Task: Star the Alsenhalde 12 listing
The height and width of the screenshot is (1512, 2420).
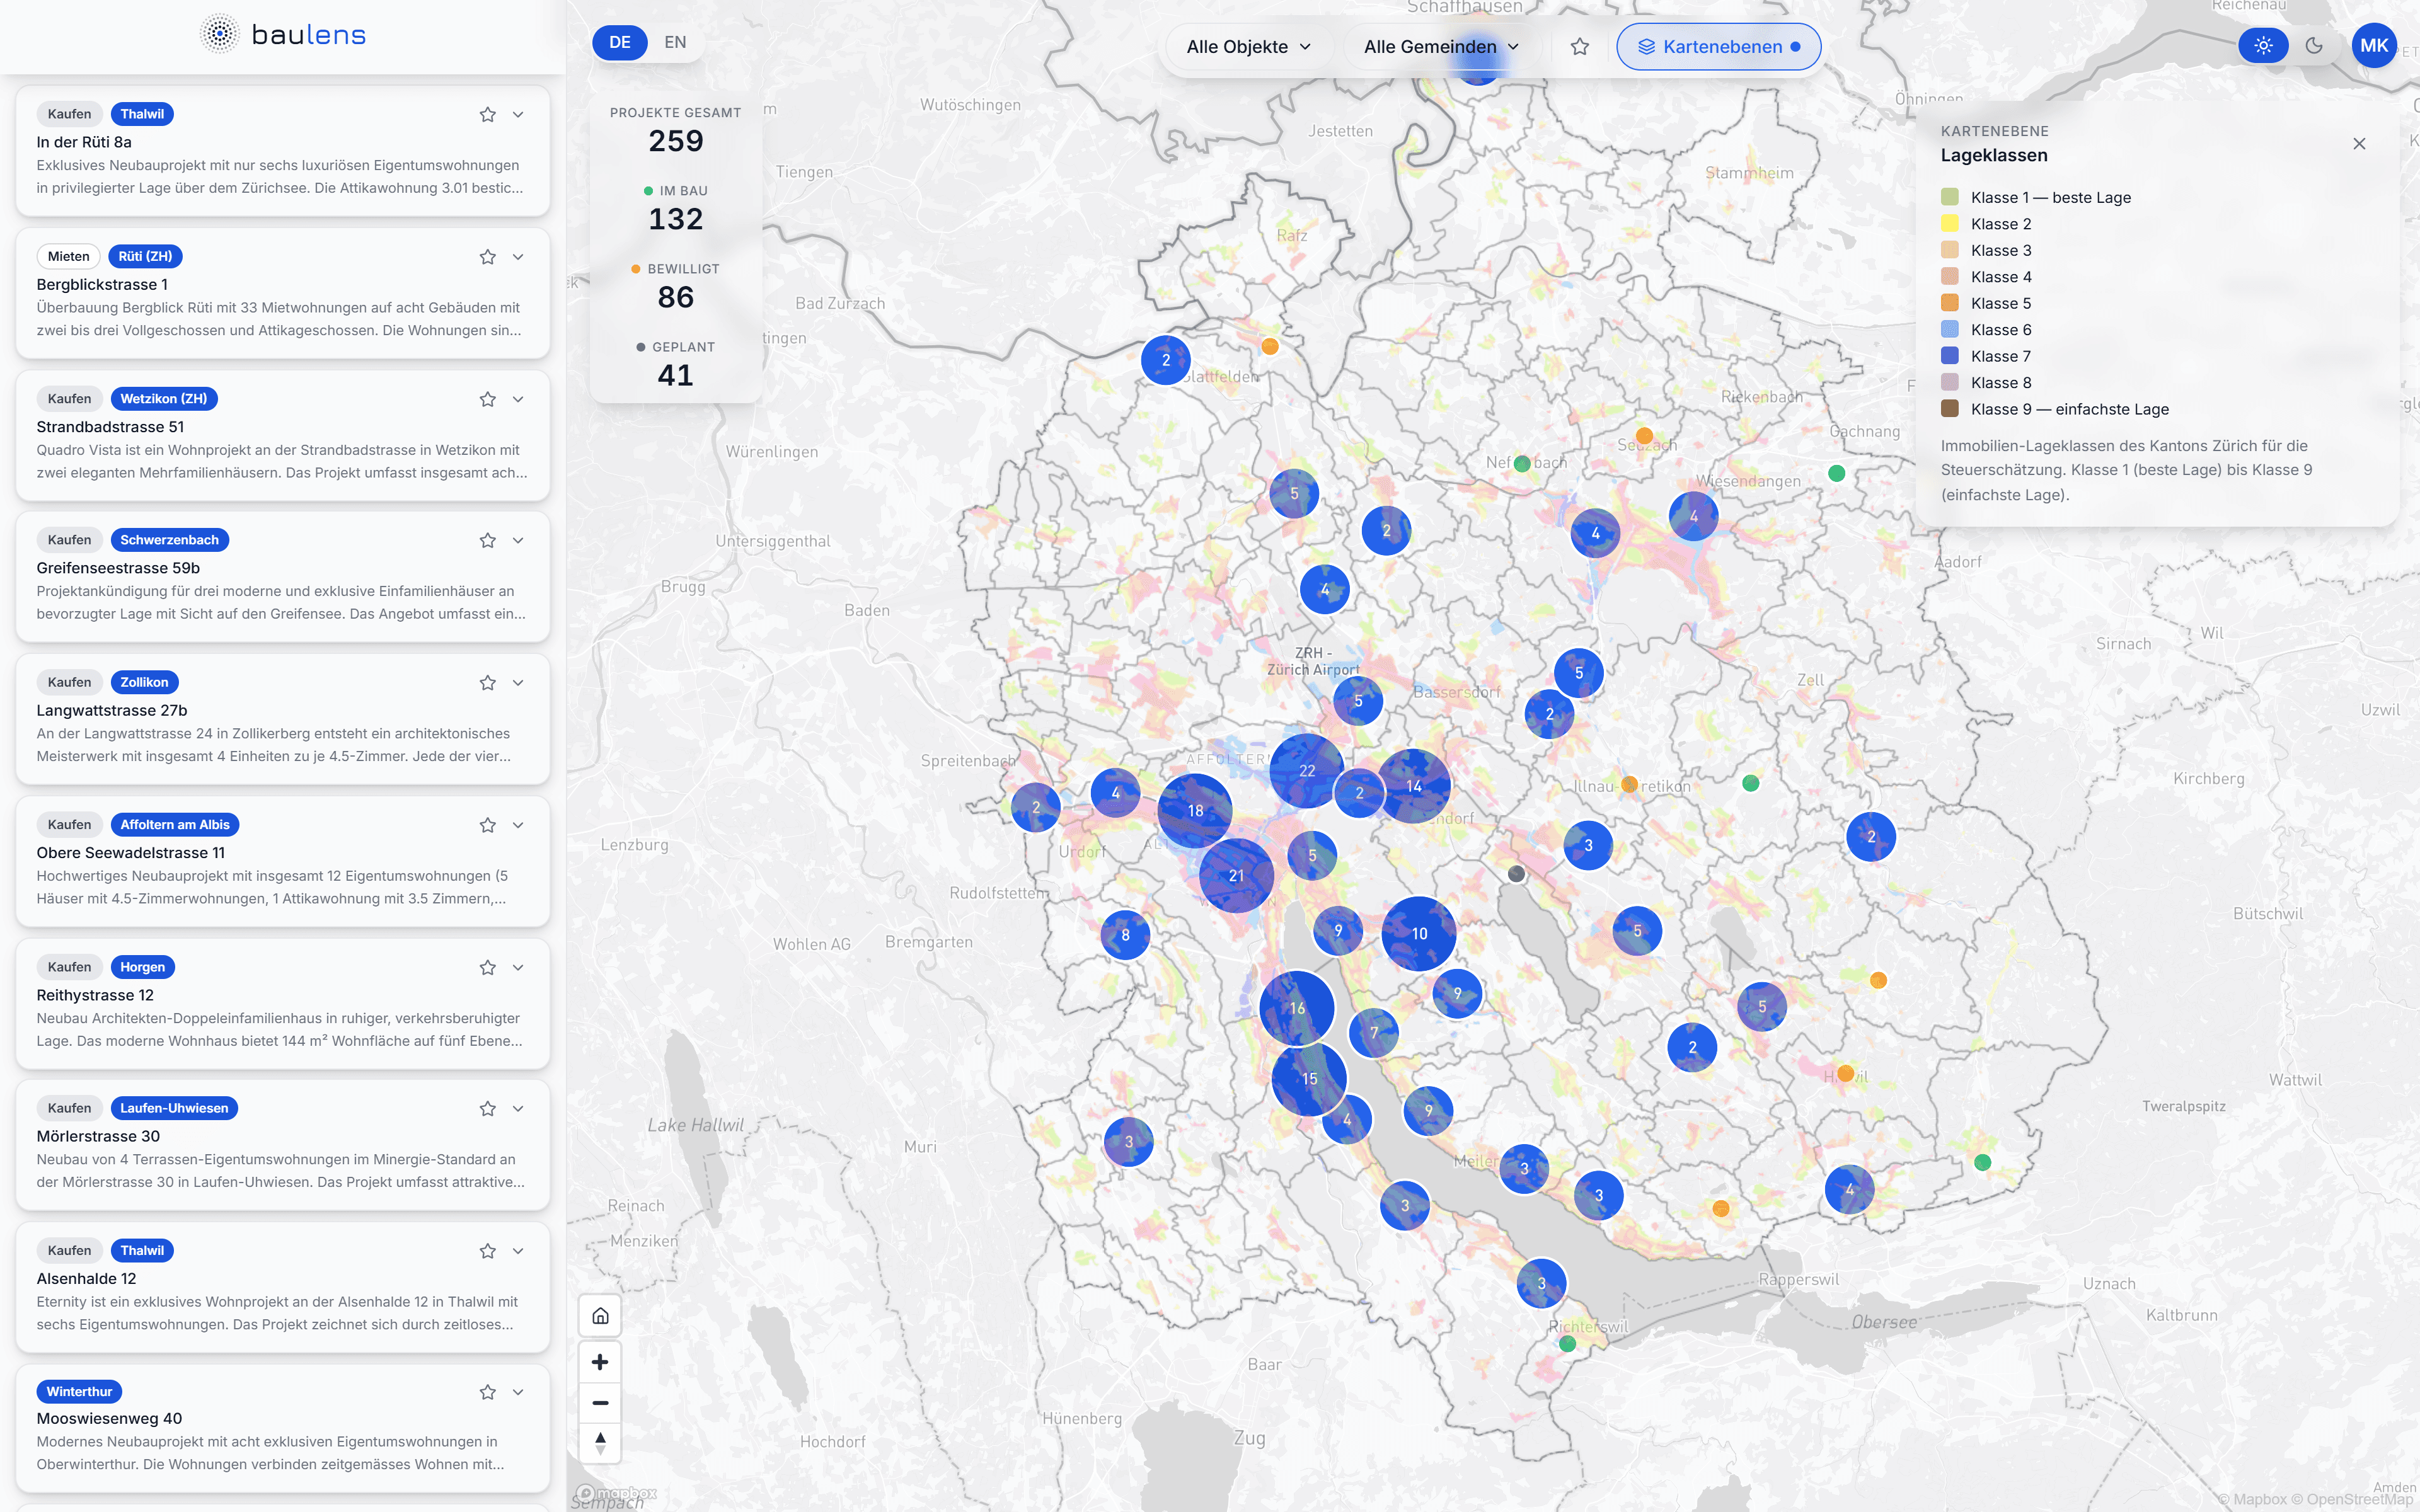Action: tap(487, 1251)
